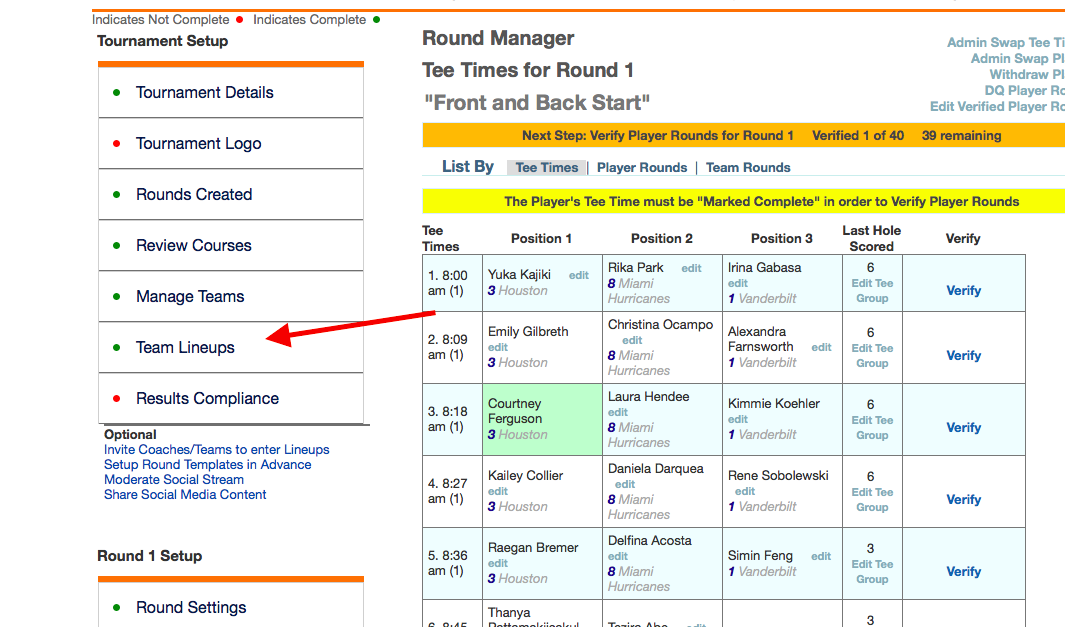
Task: Open Invite Coaches/Teams to enter Lineups
Action: click(x=216, y=450)
